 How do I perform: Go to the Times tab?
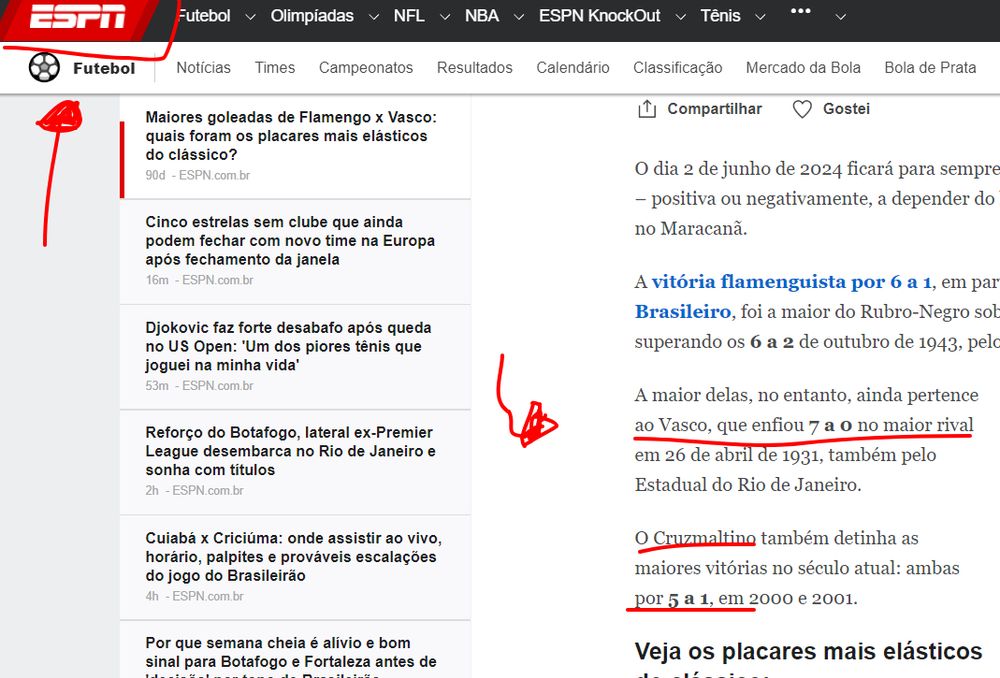coord(275,68)
